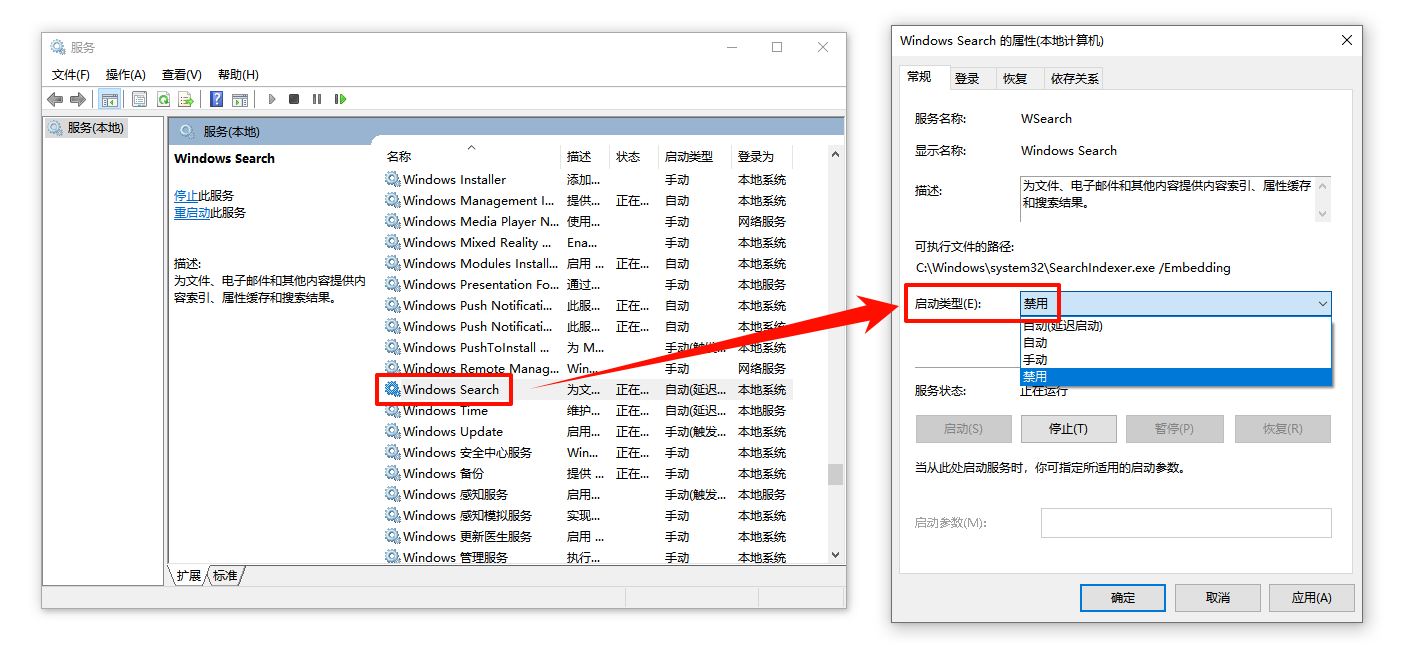Image resolution: width=1403 pixels, height=660 pixels.
Task: Select Windows 更新医生服务 row name
Action: coord(468,537)
